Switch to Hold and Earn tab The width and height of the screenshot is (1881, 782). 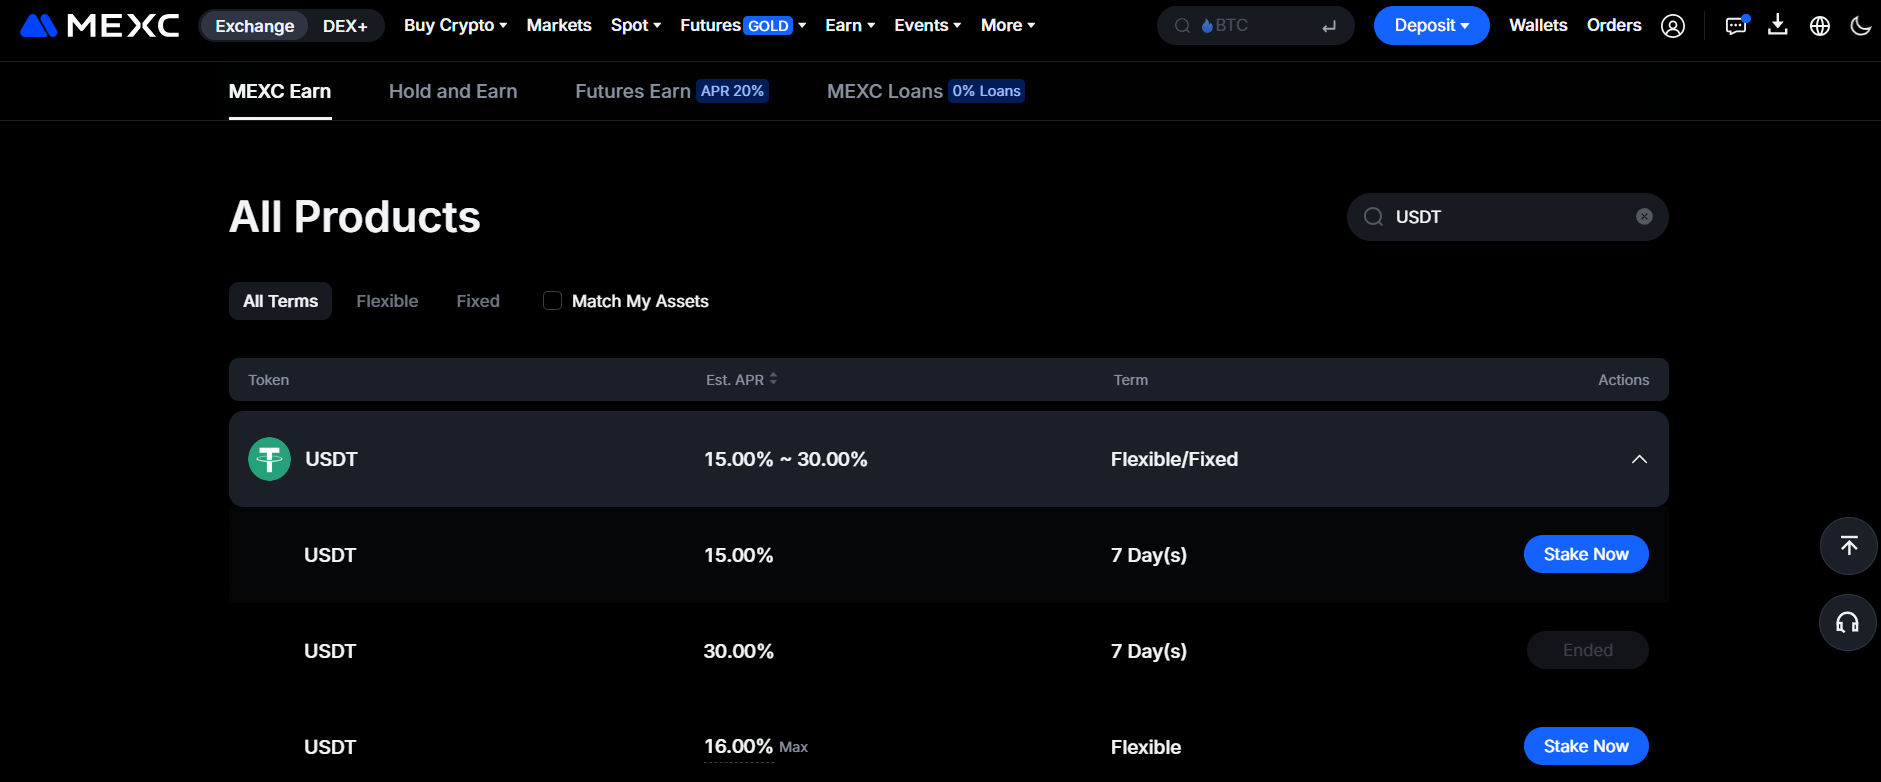tap(453, 91)
